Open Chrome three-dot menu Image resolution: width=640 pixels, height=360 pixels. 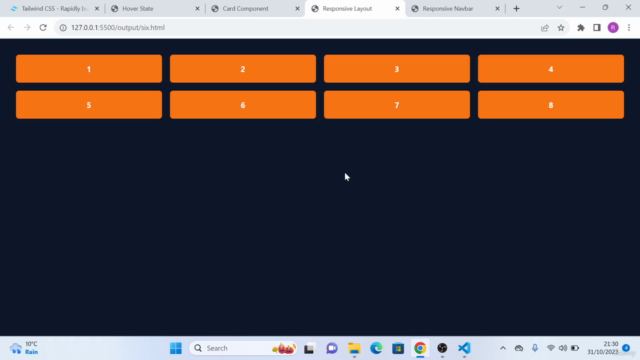[x=629, y=28]
